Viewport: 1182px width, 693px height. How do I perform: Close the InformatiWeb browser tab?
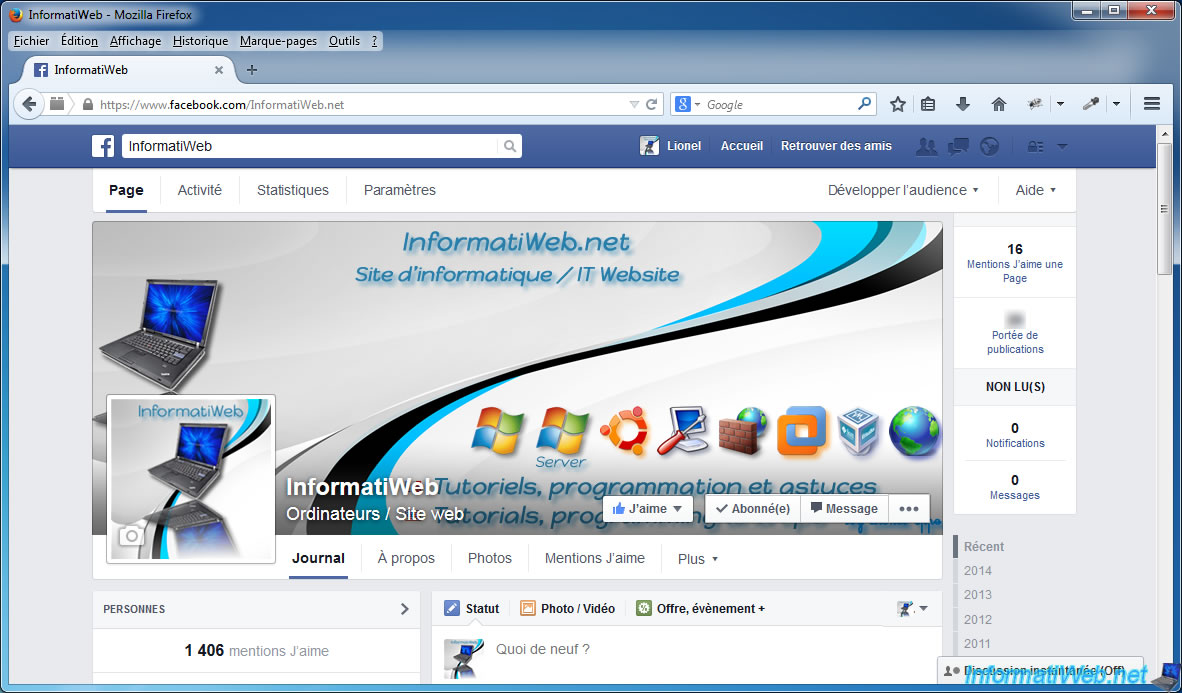tap(219, 70)
